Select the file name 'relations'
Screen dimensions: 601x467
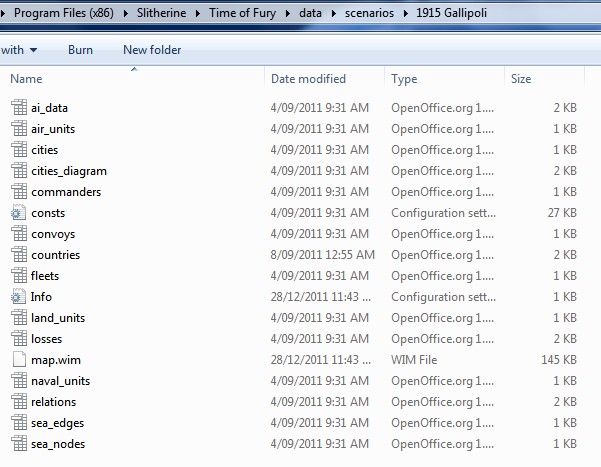click(54, 402)
